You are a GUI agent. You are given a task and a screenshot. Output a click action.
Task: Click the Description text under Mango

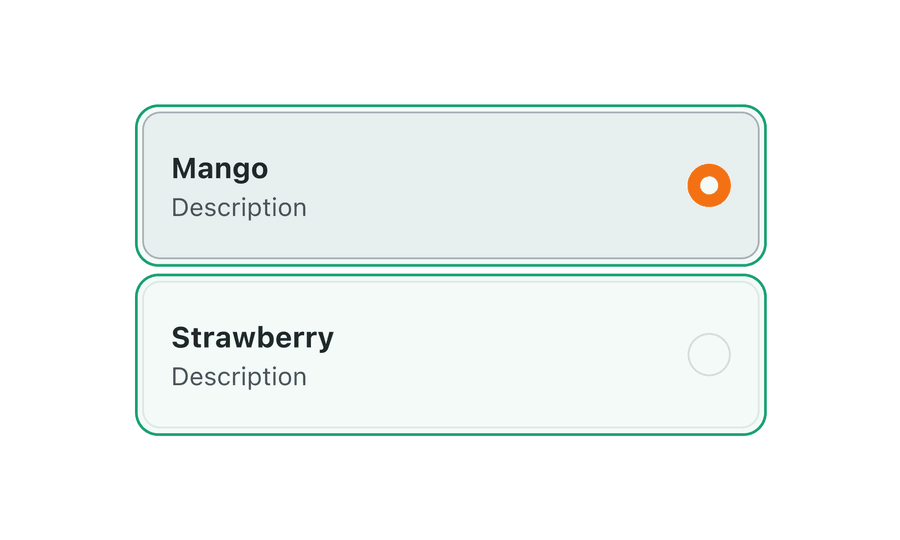point(239,208)
